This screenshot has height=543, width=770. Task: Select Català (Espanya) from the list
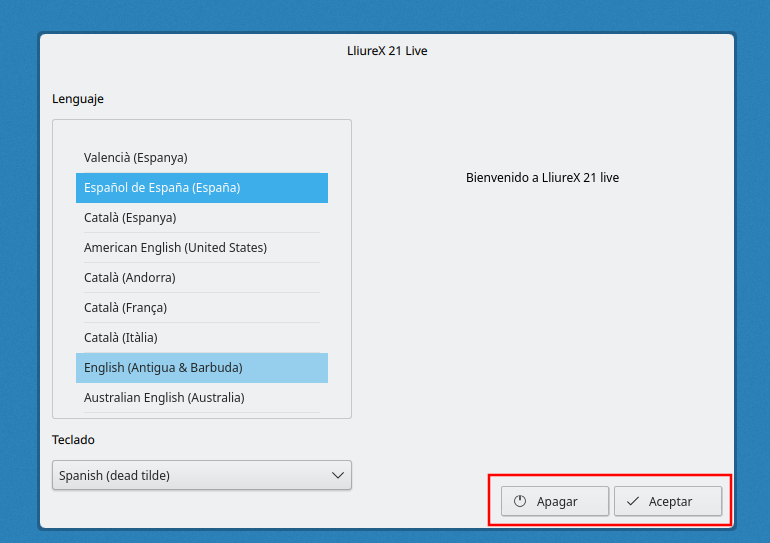tap(130, 217)
